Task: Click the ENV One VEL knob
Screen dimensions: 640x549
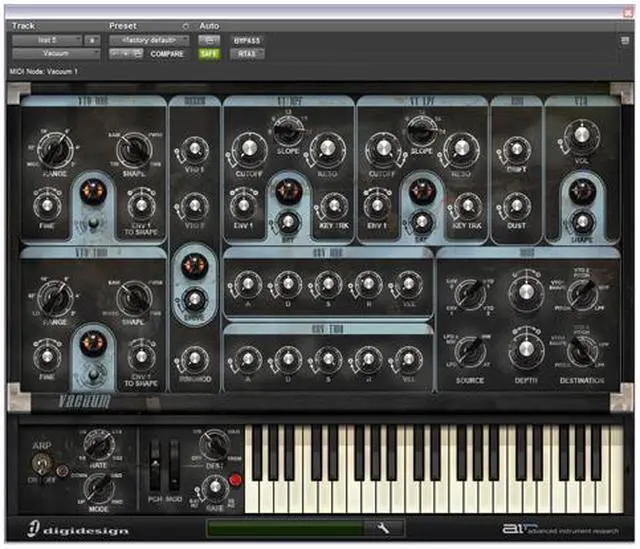Action: point(408,284)
